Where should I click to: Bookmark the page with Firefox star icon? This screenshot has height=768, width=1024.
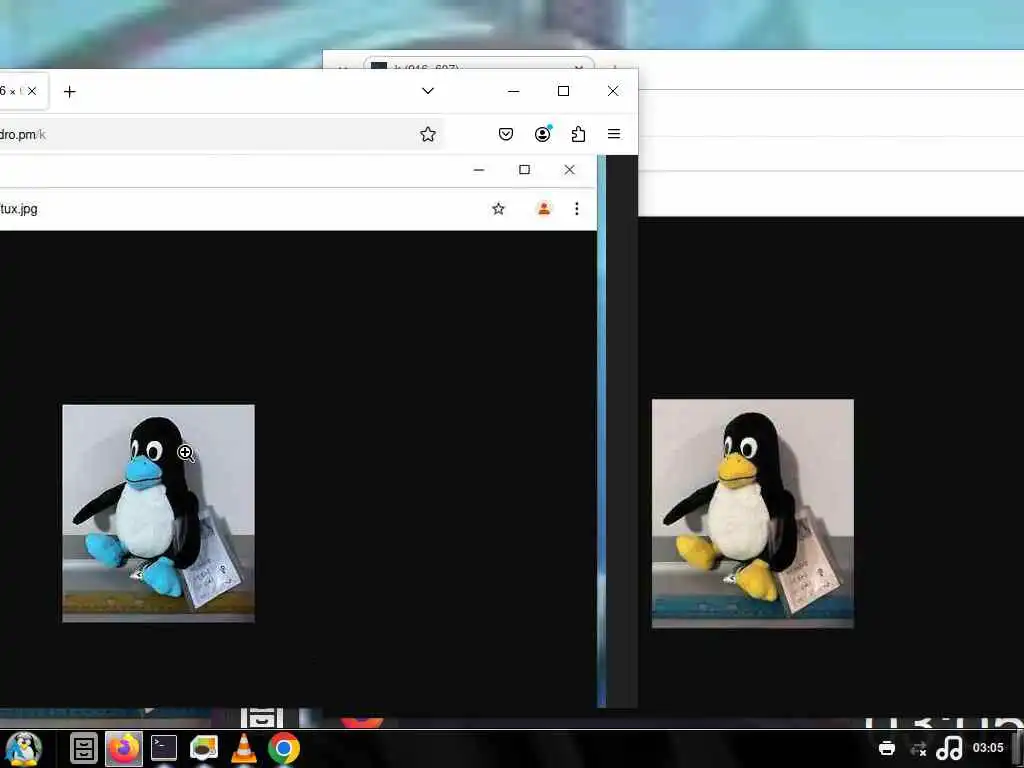pyautogui.click(x=428, y=135)
